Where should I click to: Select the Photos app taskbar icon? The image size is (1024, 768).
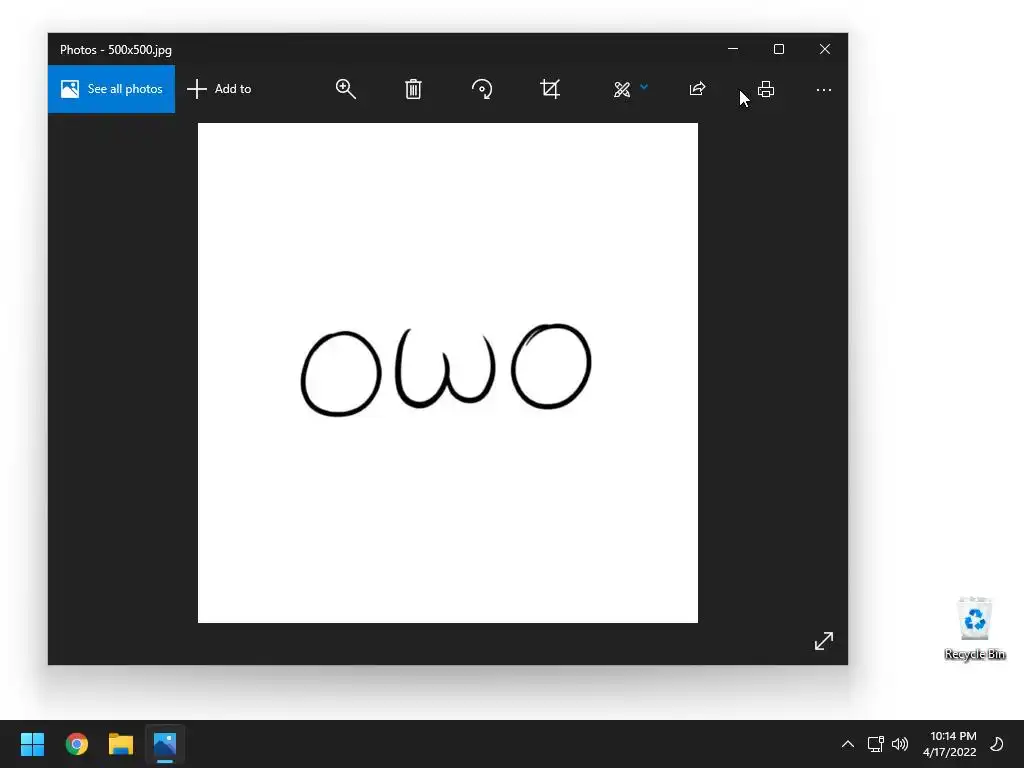pos(165,744)
